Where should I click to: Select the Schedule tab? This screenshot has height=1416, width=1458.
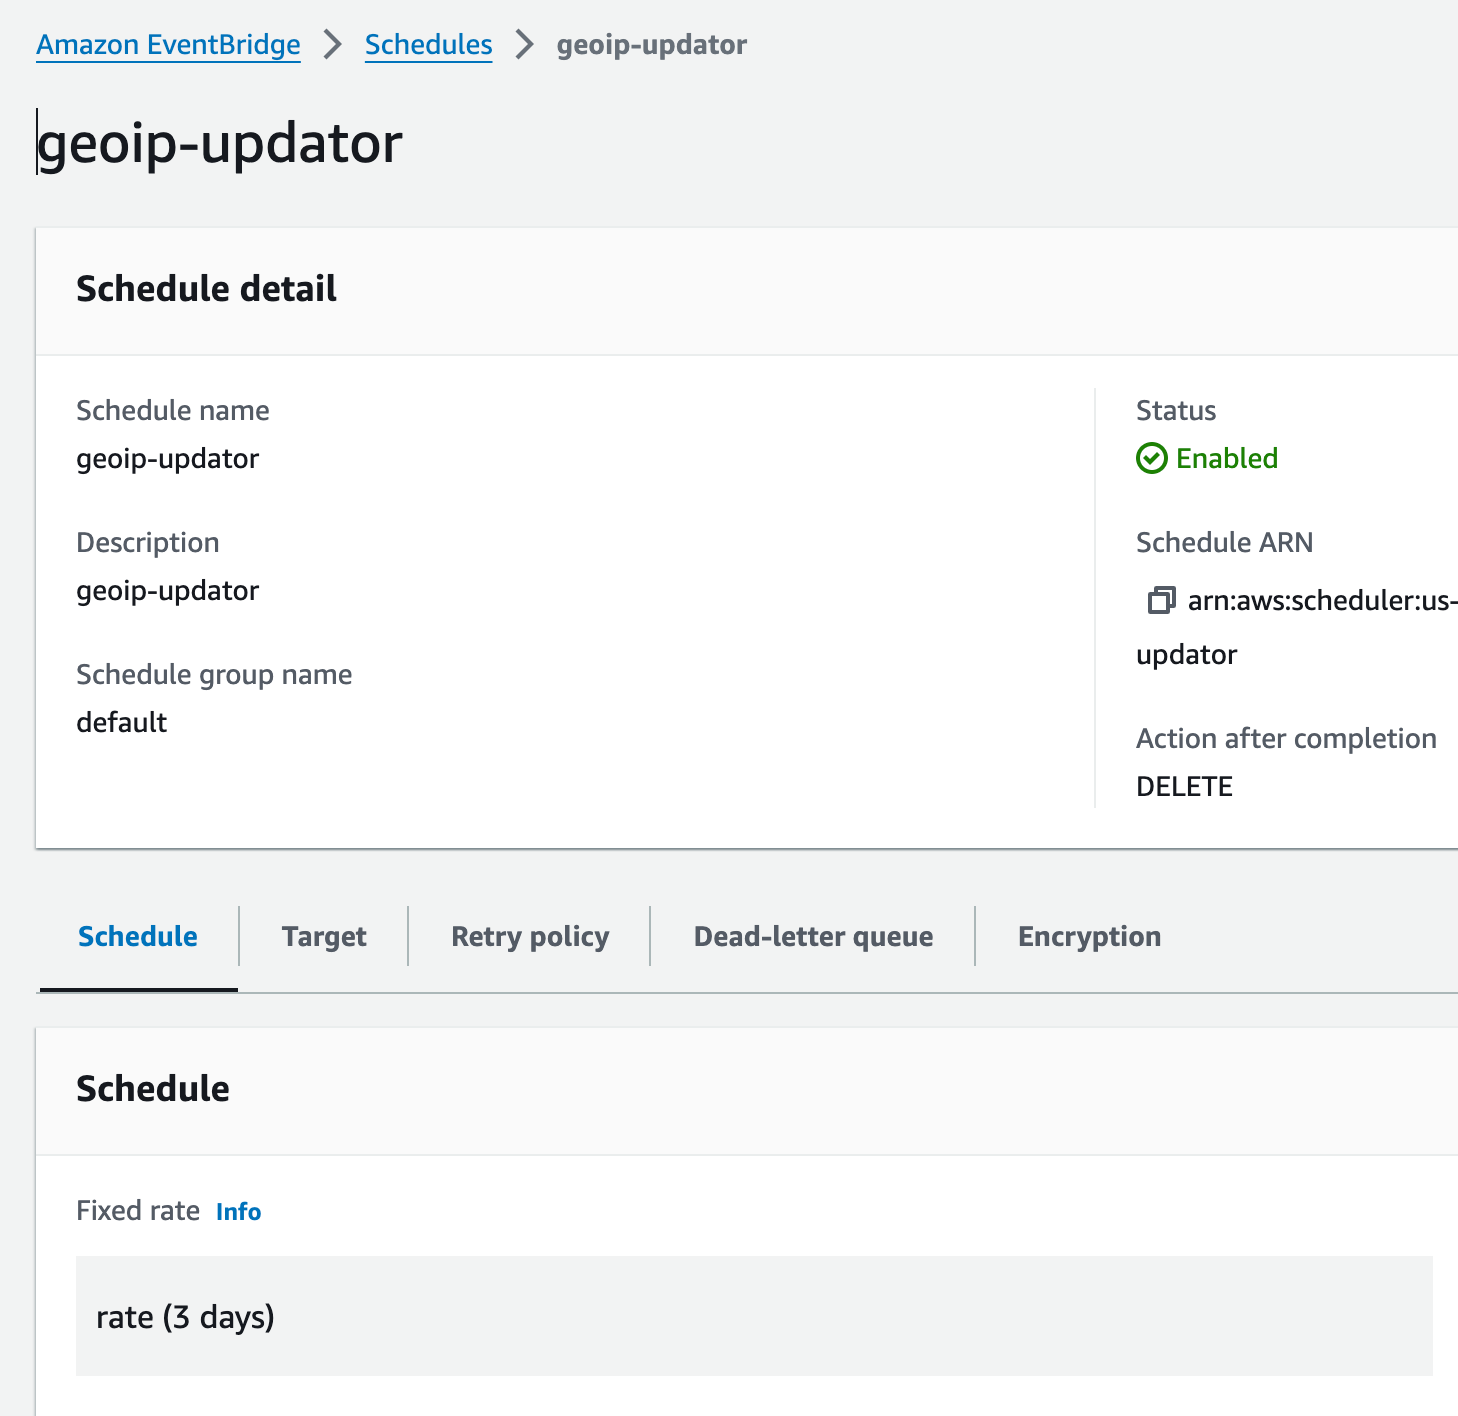point(138,936)
